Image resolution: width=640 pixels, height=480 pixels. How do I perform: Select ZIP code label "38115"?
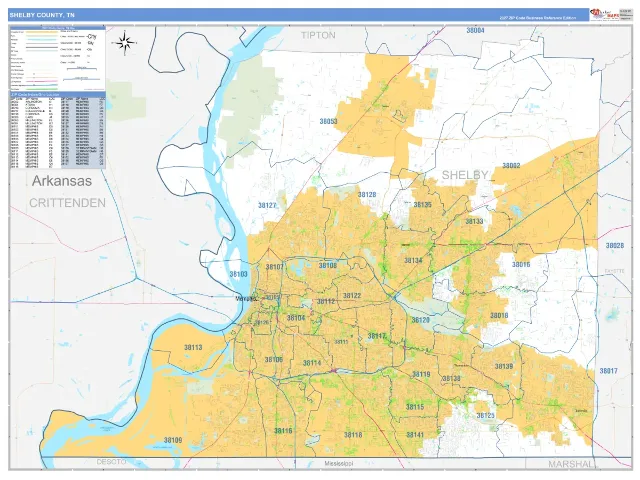coord(415,407)
